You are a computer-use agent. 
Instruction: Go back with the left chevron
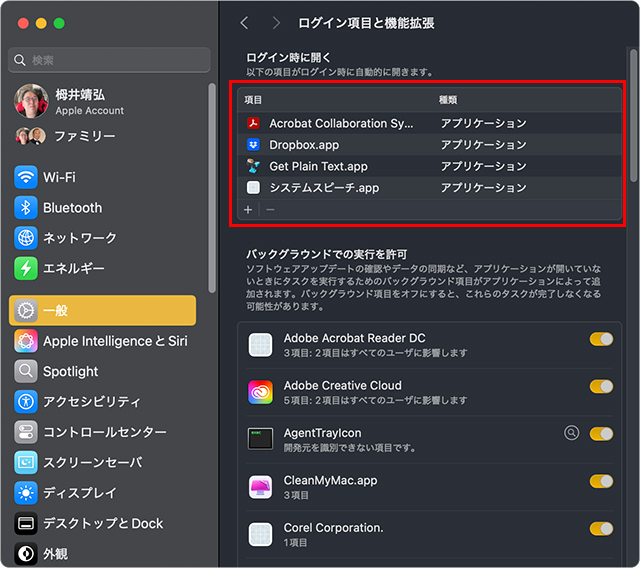point(244,23)
